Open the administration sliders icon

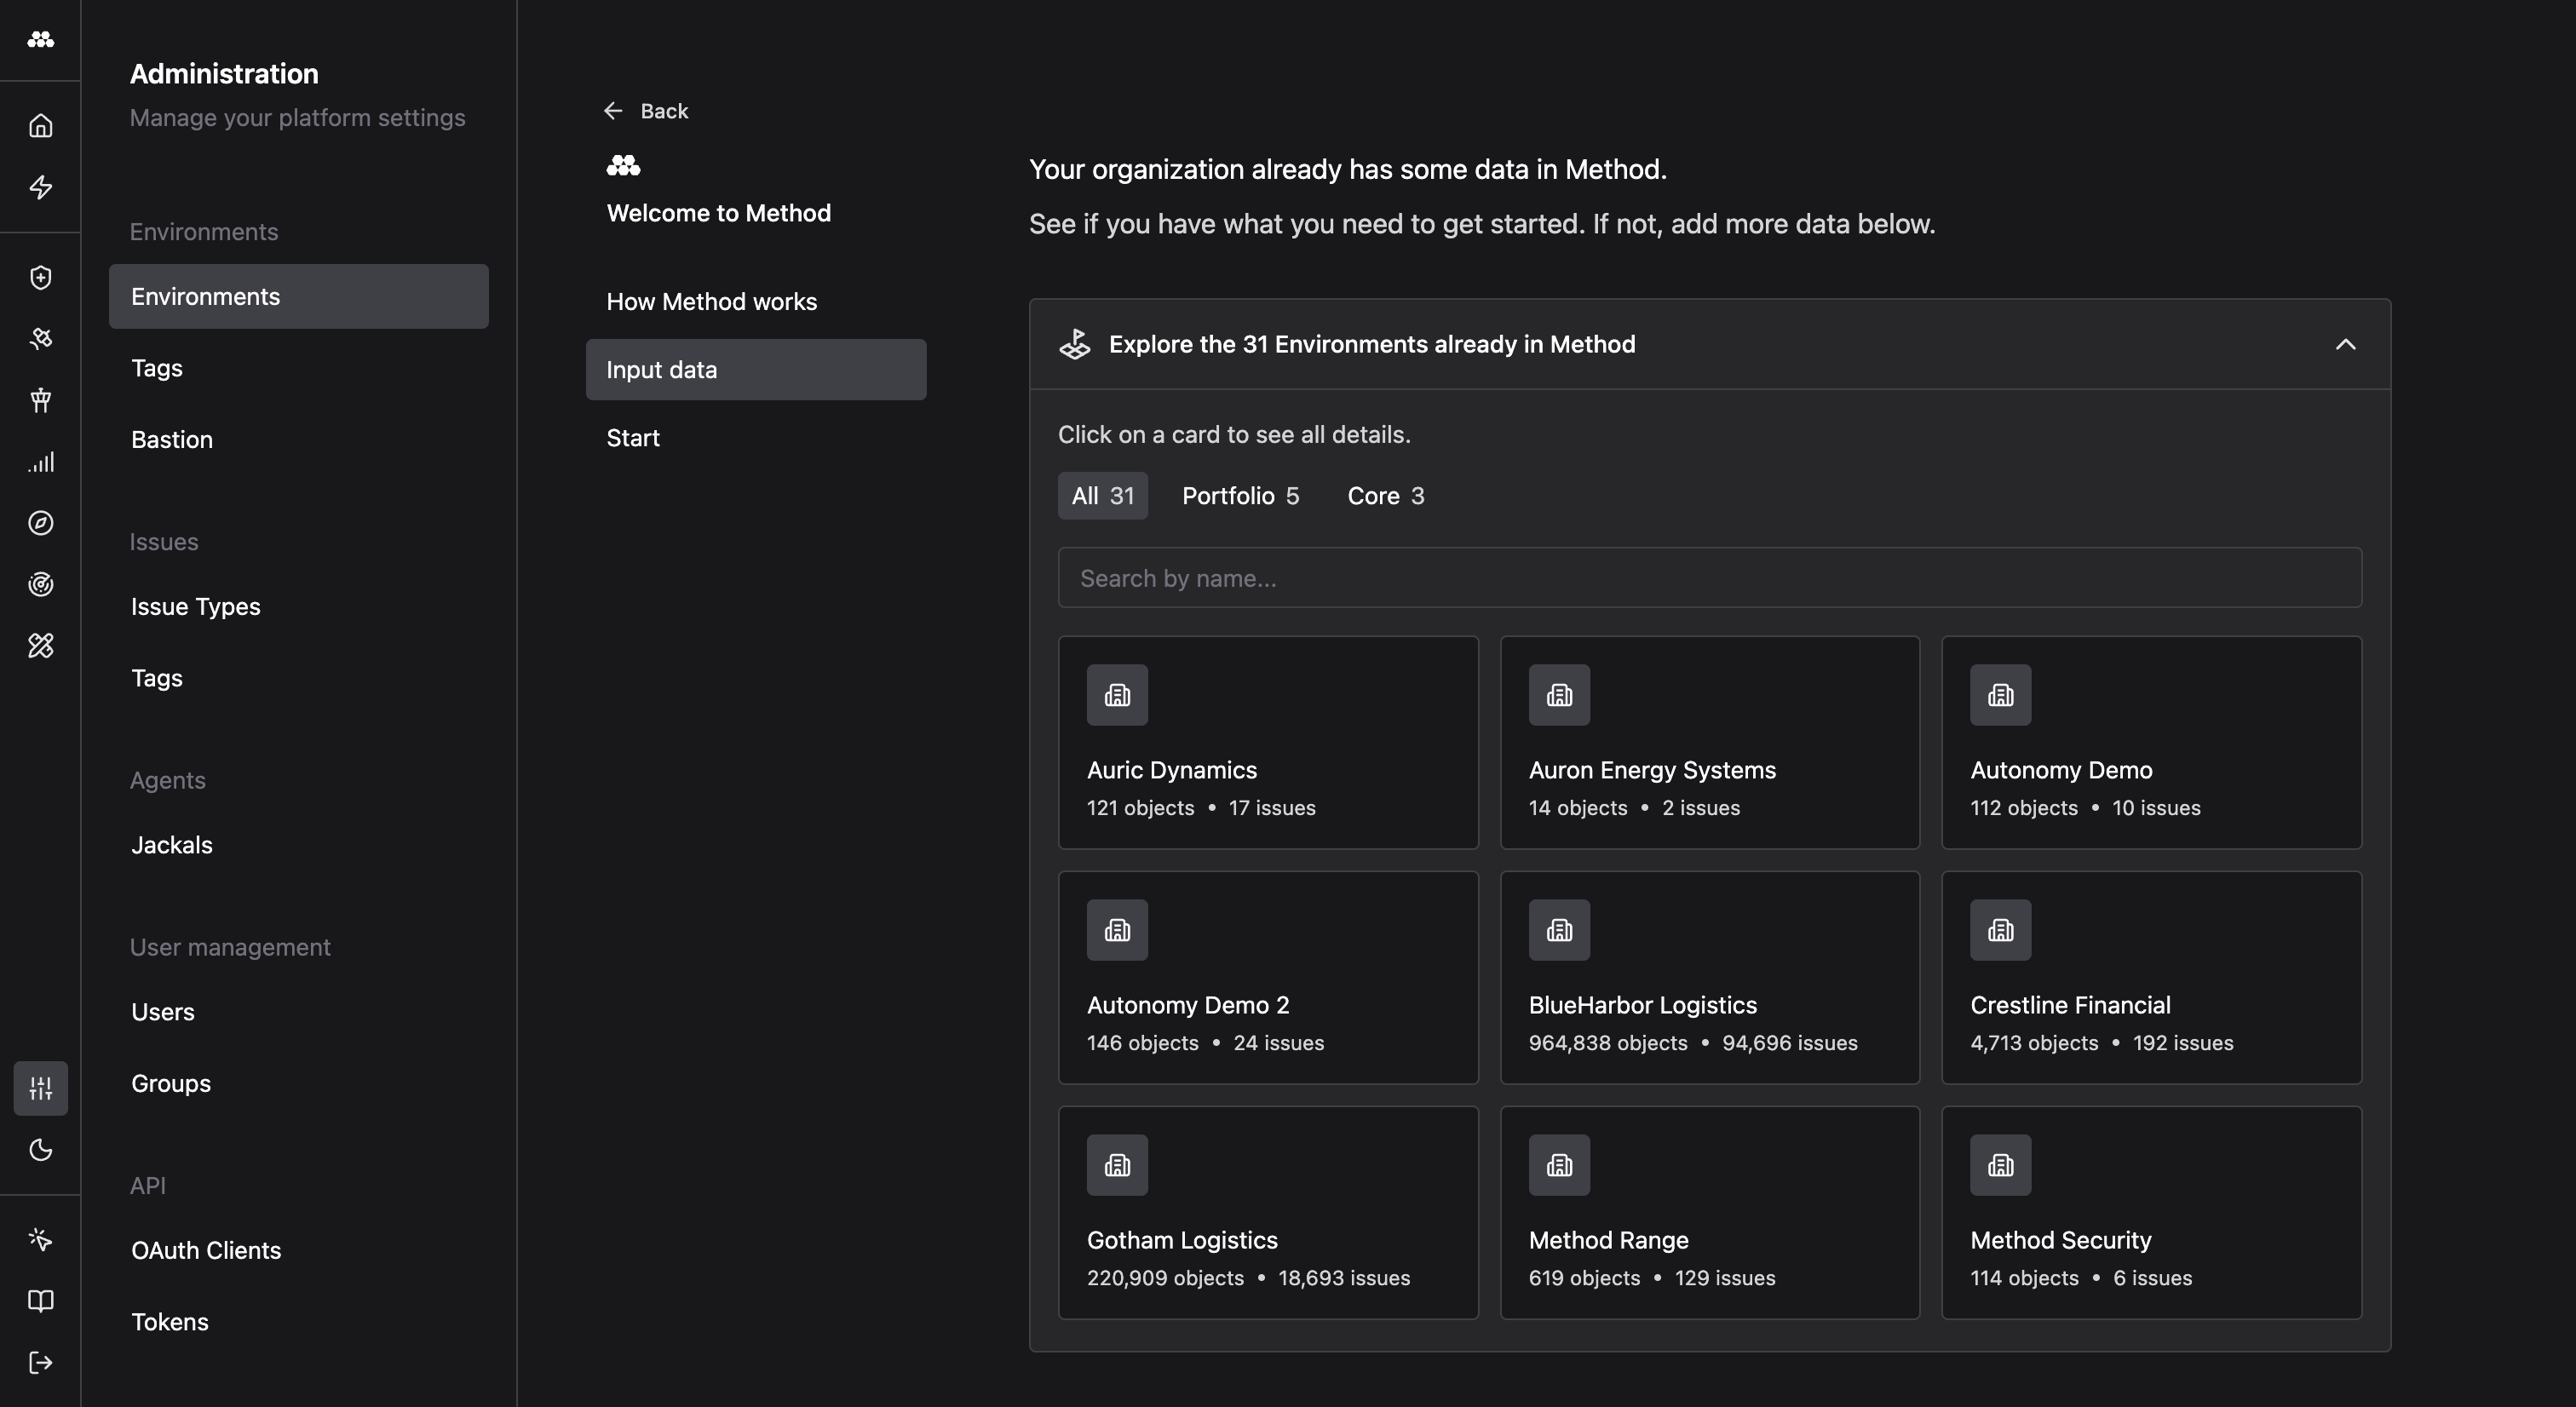[40, 1088]
